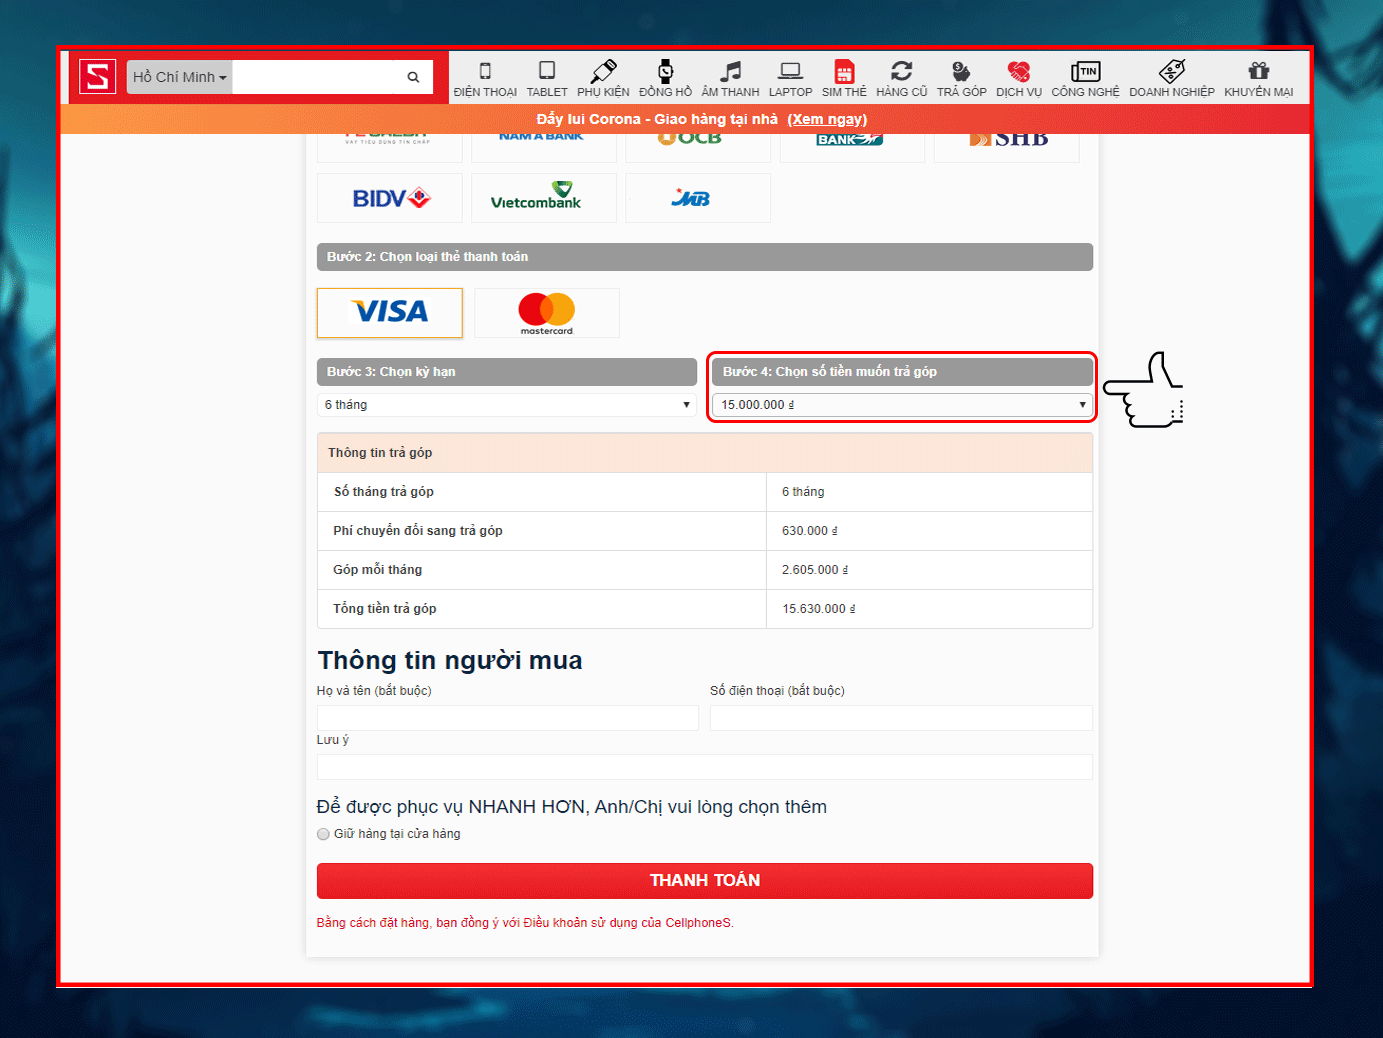This screenshot has width=1383, height=1038.
Task: Select the MB bank option
Action: (x=698, y=198)
